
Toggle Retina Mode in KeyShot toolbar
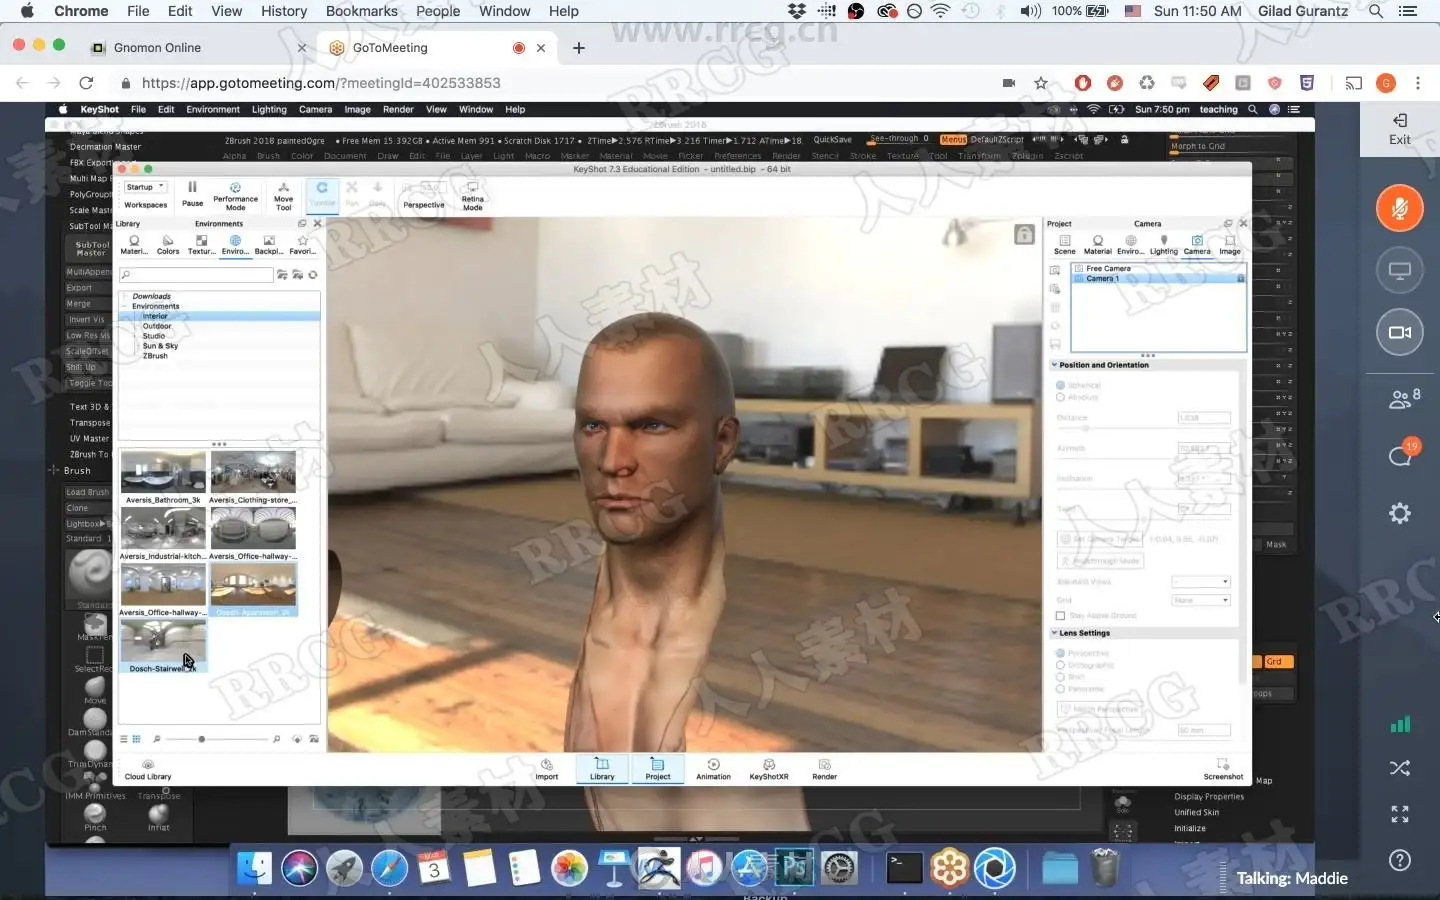click(472, 196)
